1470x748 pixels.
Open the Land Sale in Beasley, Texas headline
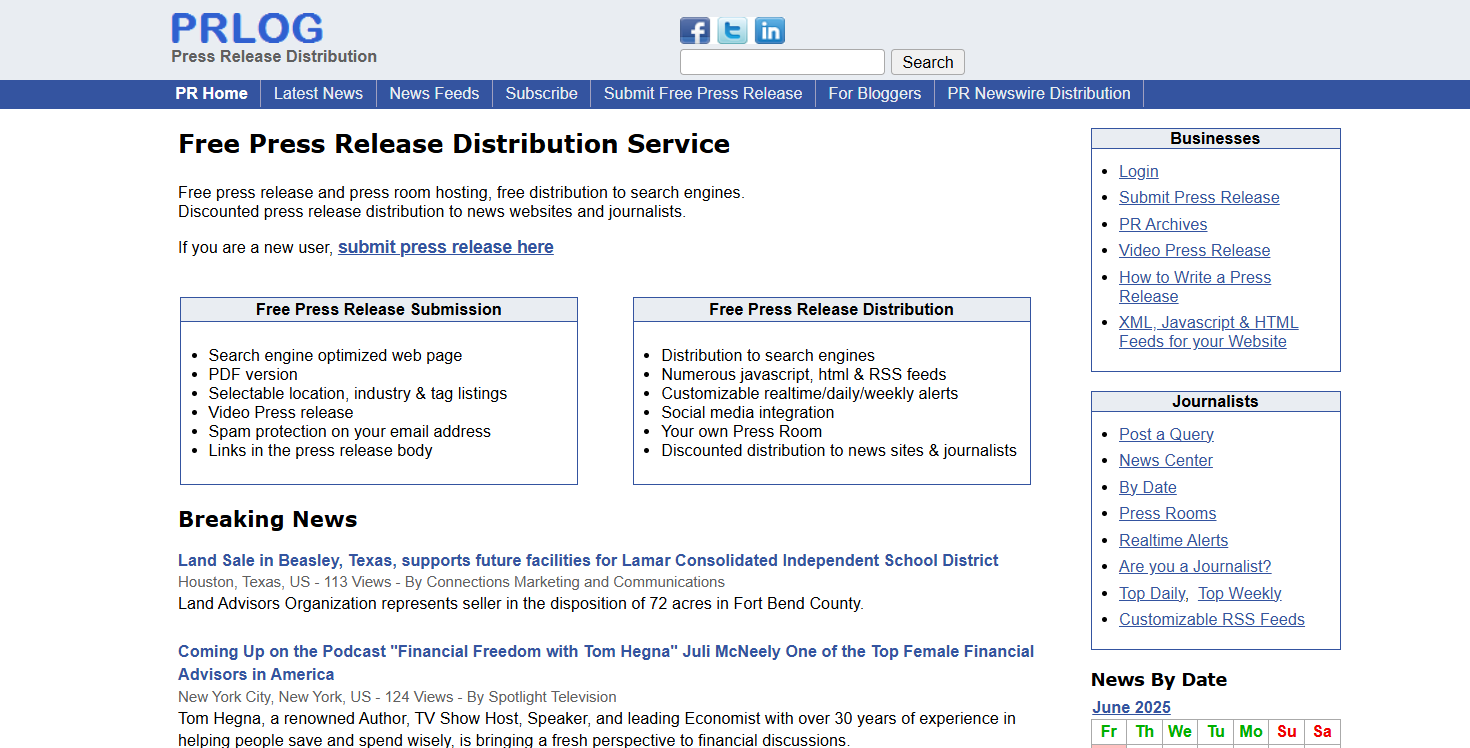point(588,560)
